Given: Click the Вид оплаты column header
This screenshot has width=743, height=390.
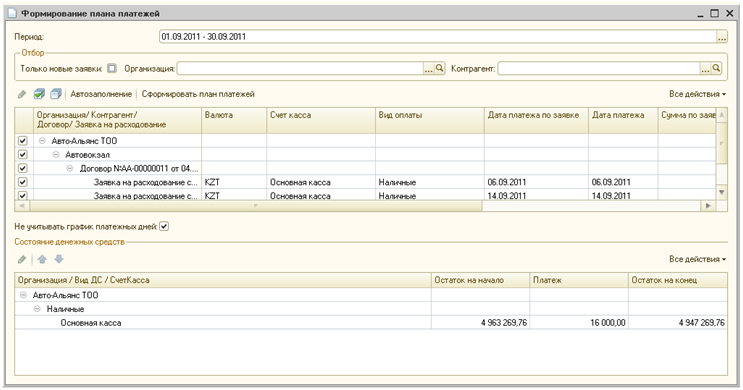Looking at the screenshot, I should pyautogui.click(x=430, y=120).
